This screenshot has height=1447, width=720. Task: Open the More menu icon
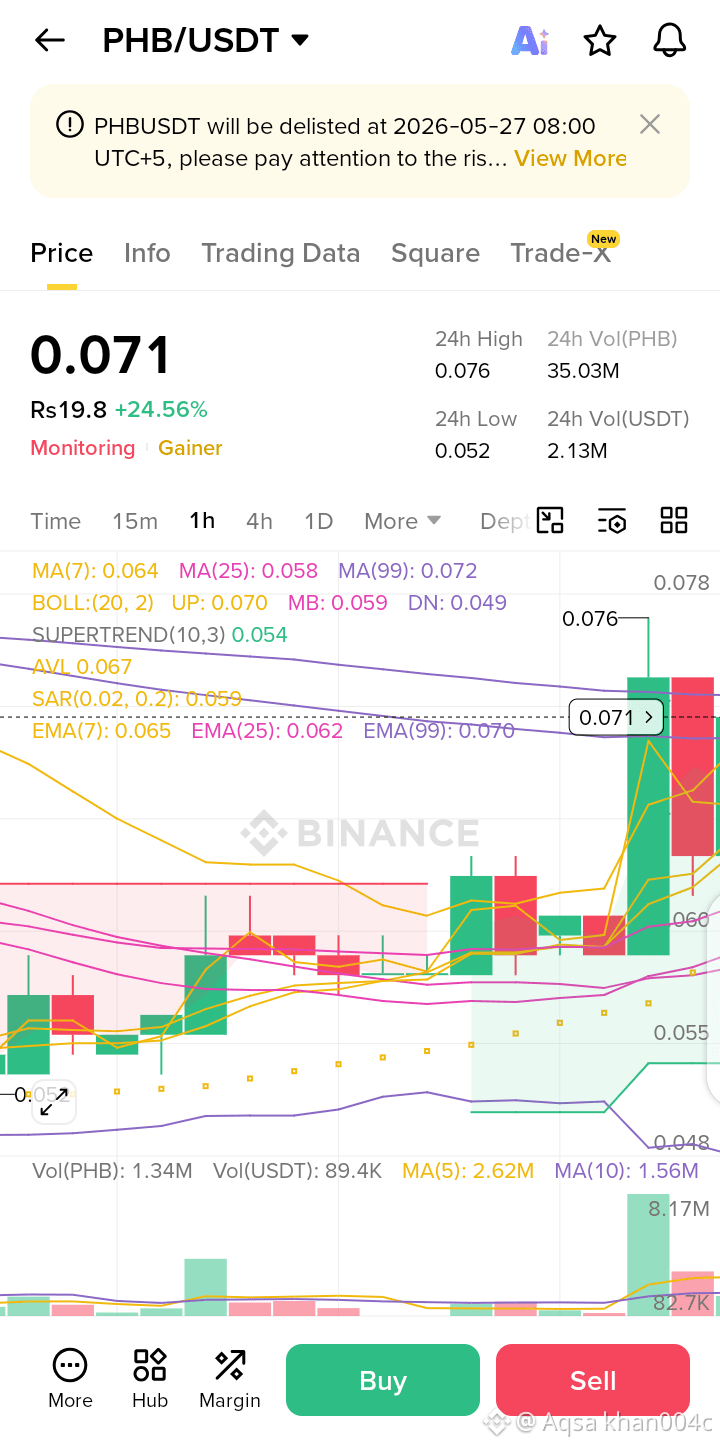pyautogui.click(x=70, y=1379)
